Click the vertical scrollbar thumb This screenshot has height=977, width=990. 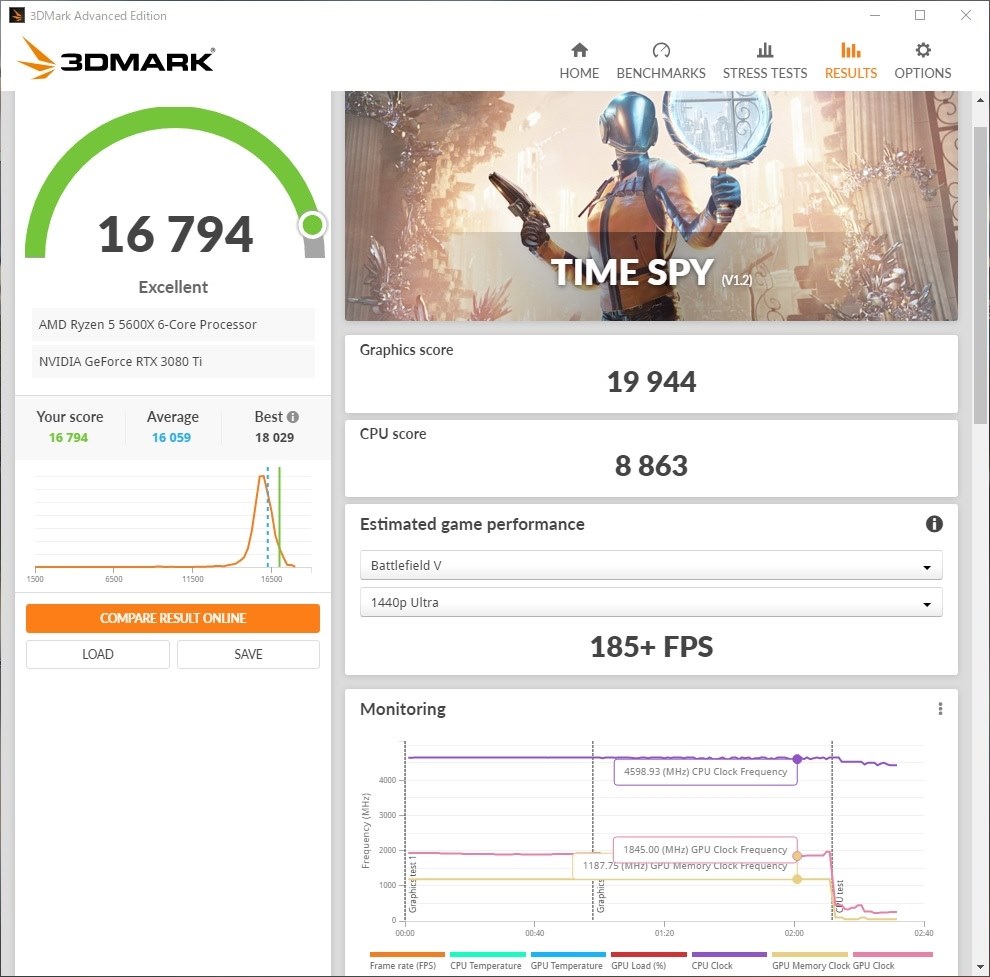pyautogui.click(x=980, y=275)
